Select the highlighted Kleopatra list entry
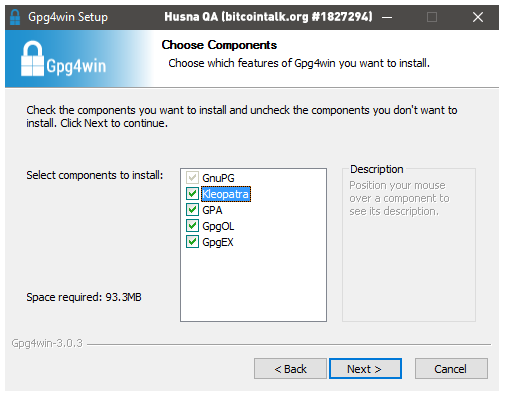 click(x=226, y=194)
